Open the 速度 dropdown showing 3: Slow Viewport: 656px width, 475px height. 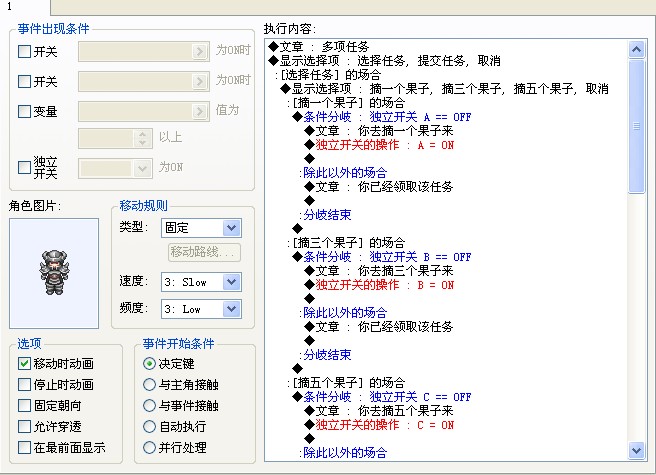coord(231,282)
